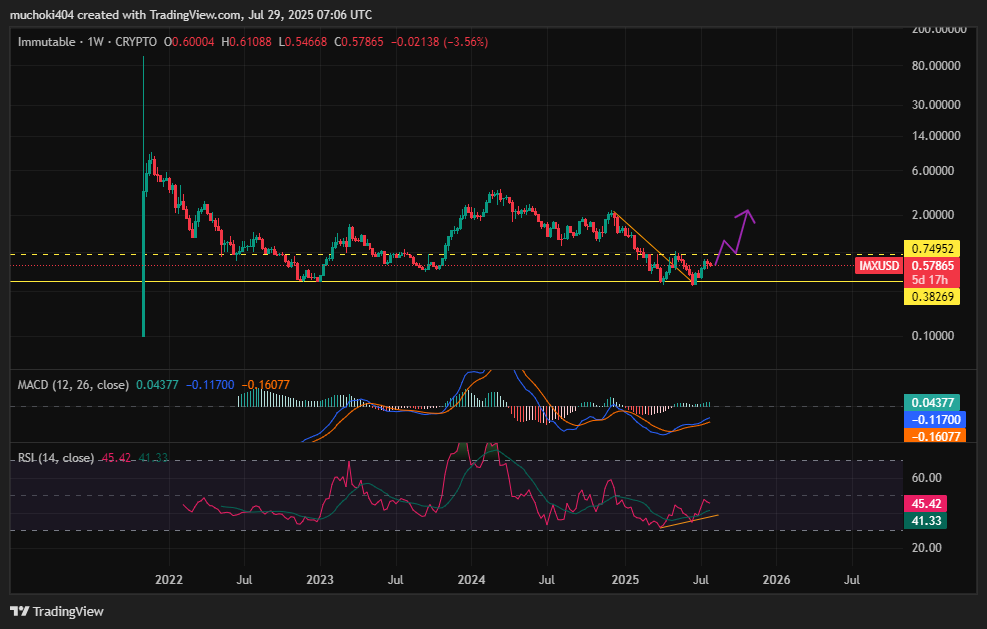Click the 14.00000 price scale label
The height and width of the screenshot is (629, 987).
tap(936, 136)
